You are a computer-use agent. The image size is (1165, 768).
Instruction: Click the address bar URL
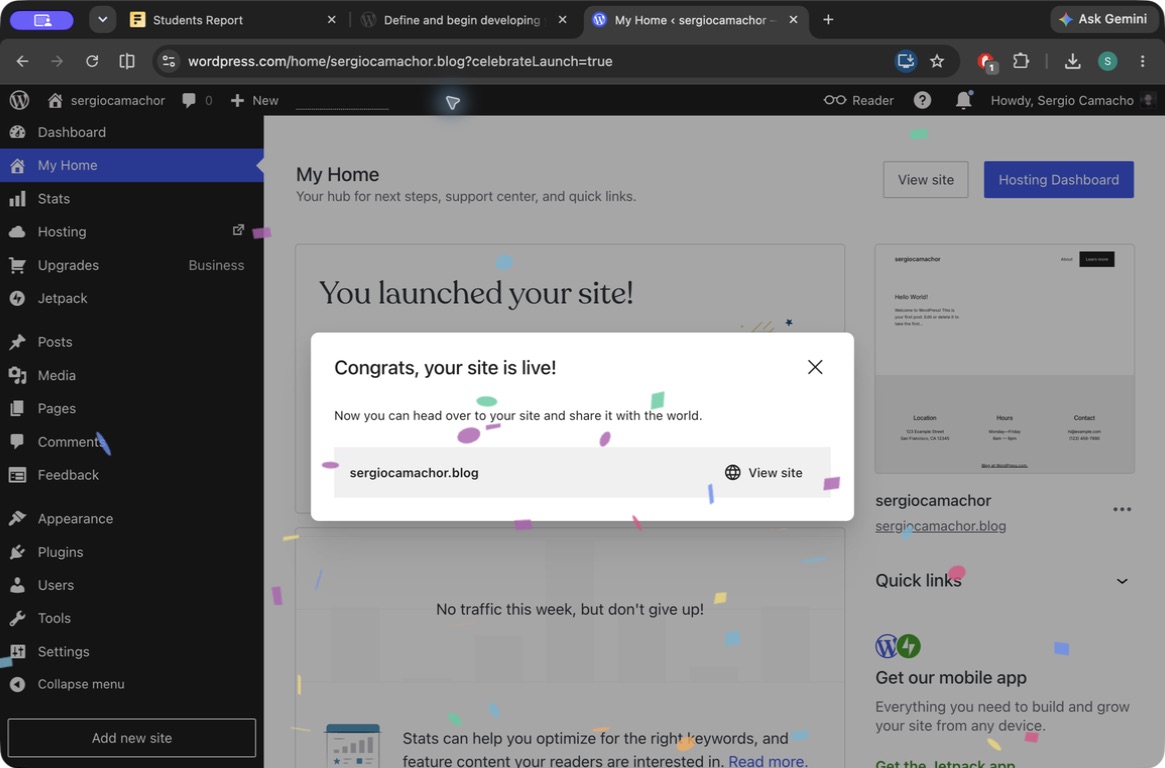pyautogui.click(x=400, y=62)
